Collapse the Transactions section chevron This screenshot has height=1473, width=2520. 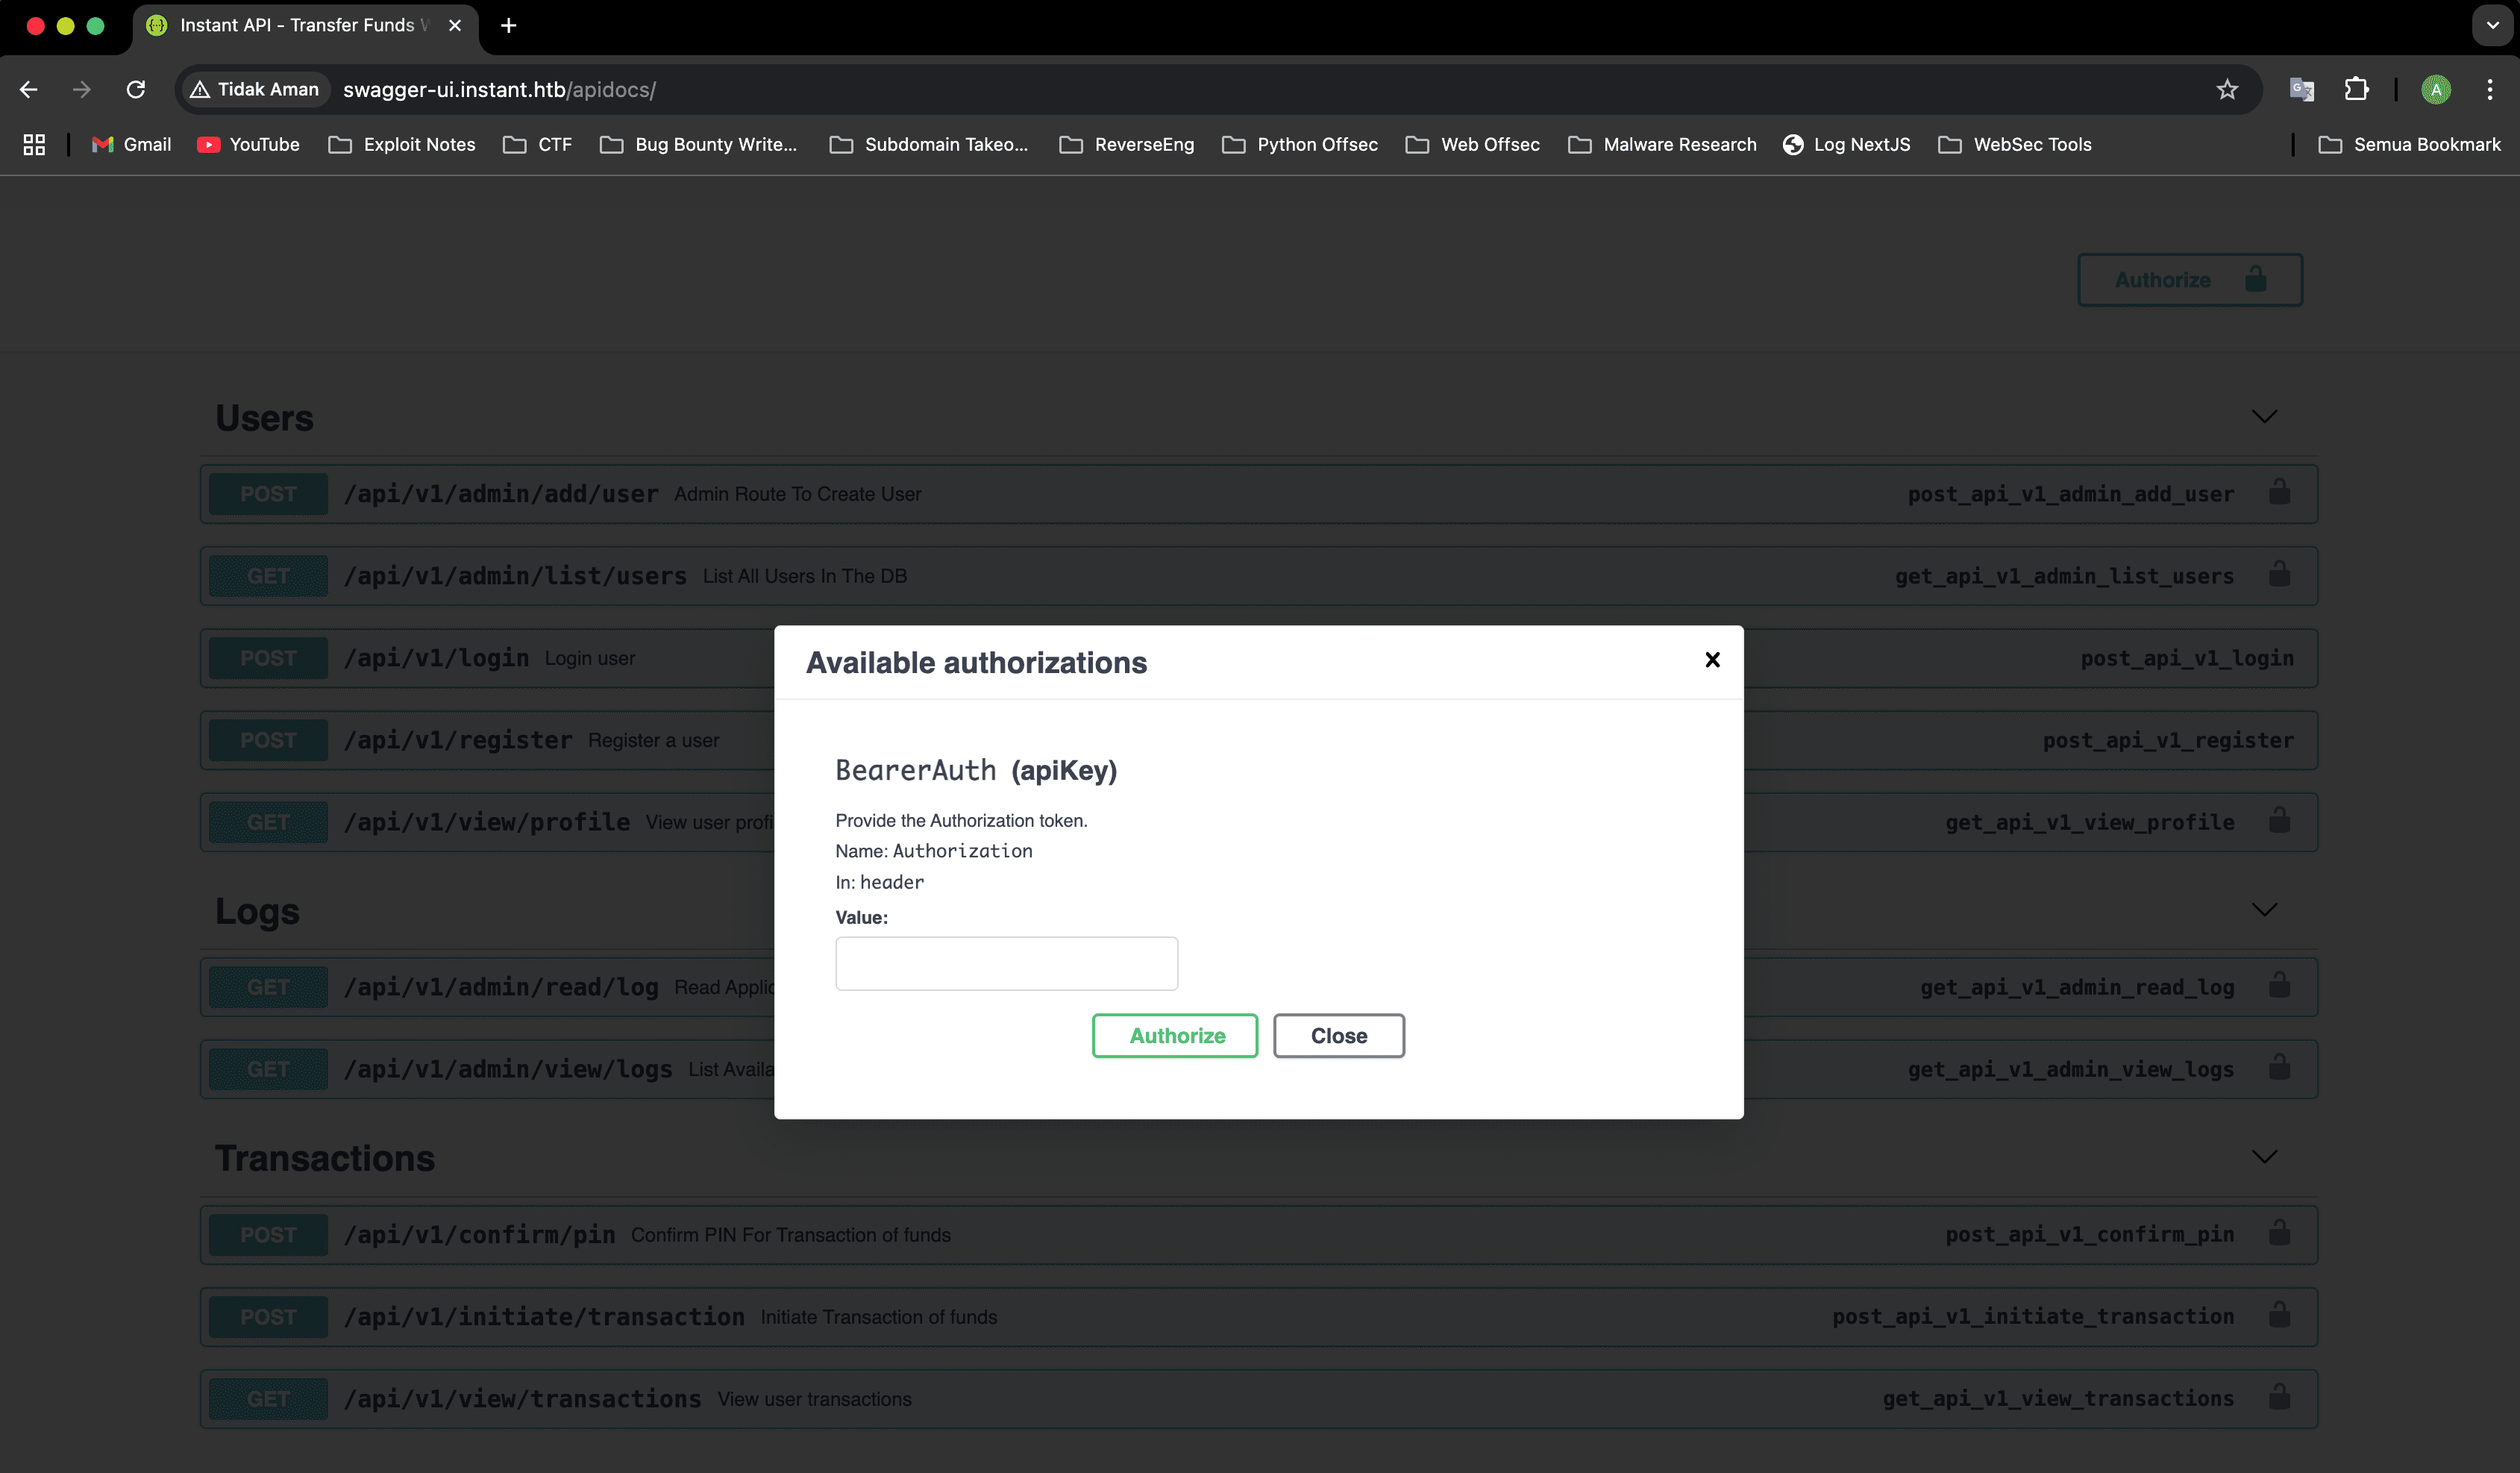2264,1157
